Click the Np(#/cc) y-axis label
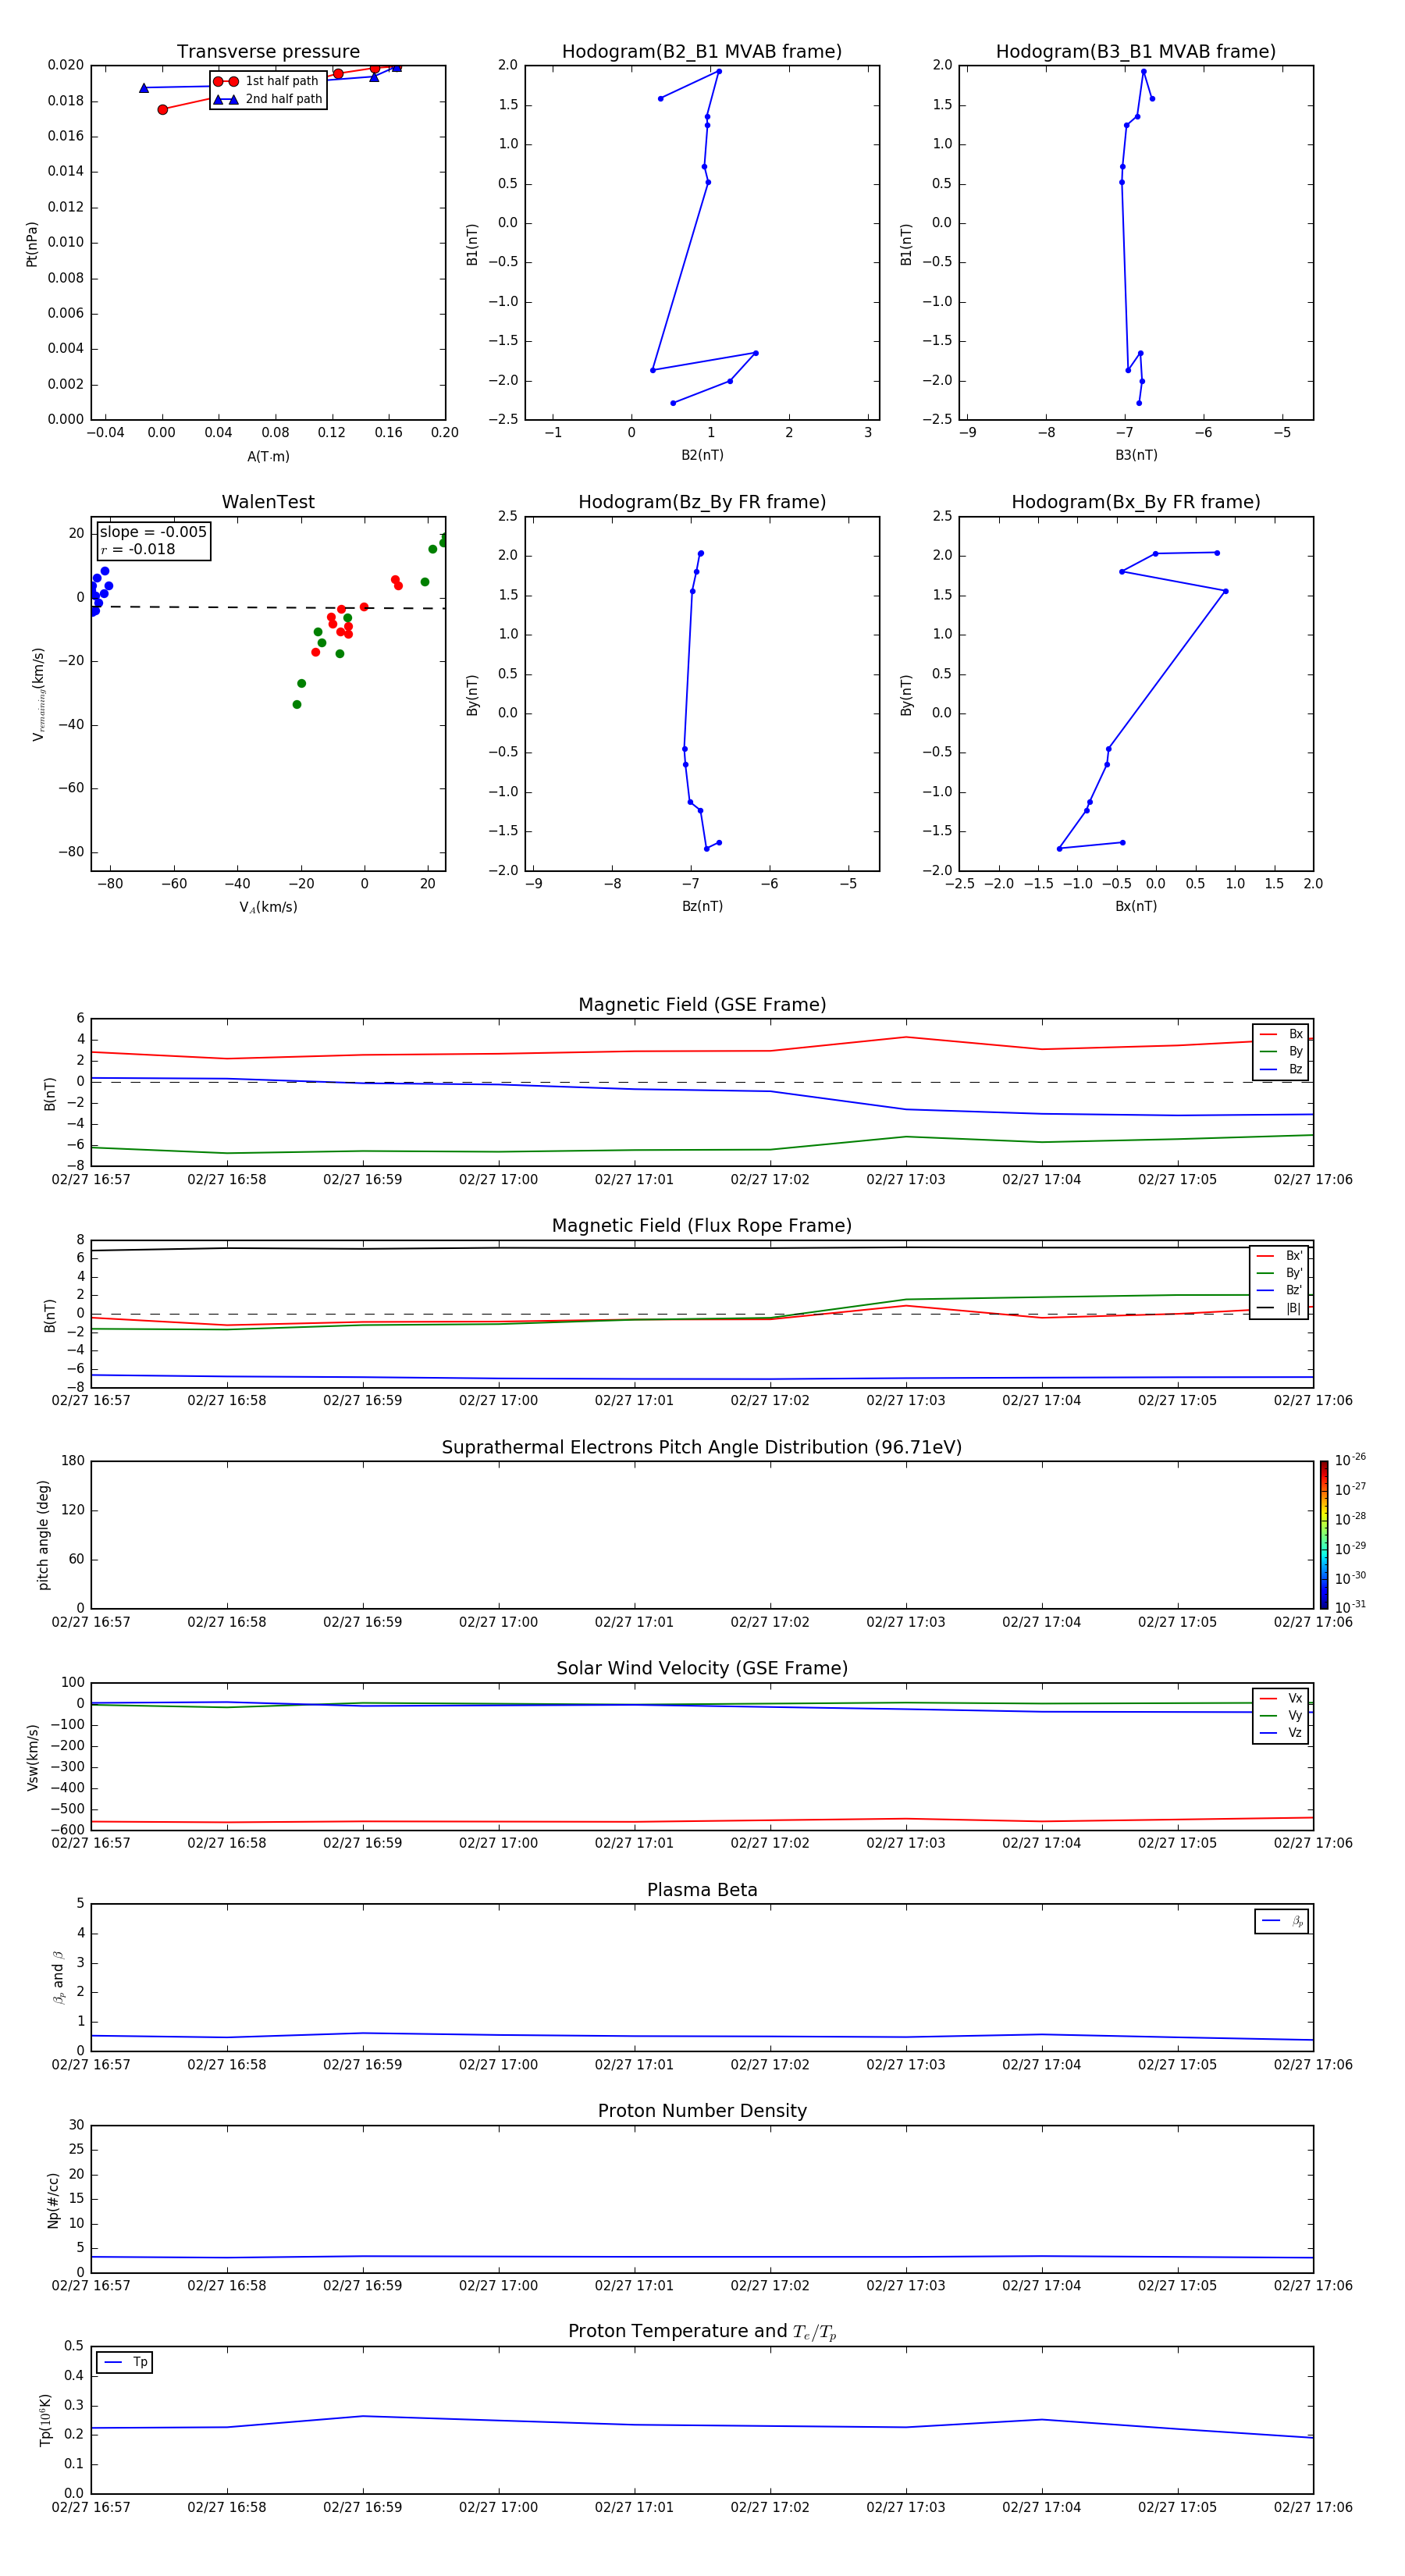The image size is (1405, 2576). pyautogui.click(x=52, y=2200)
